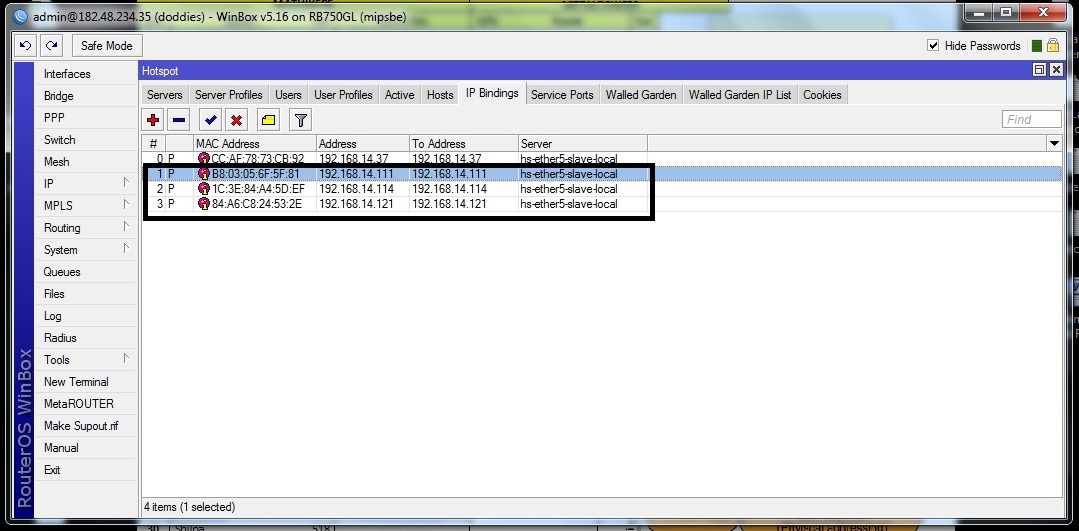The height and width of the screenshot is (531, 1079).
Task: Select Address cell 192.168.14.114
Action: [363, 189]
